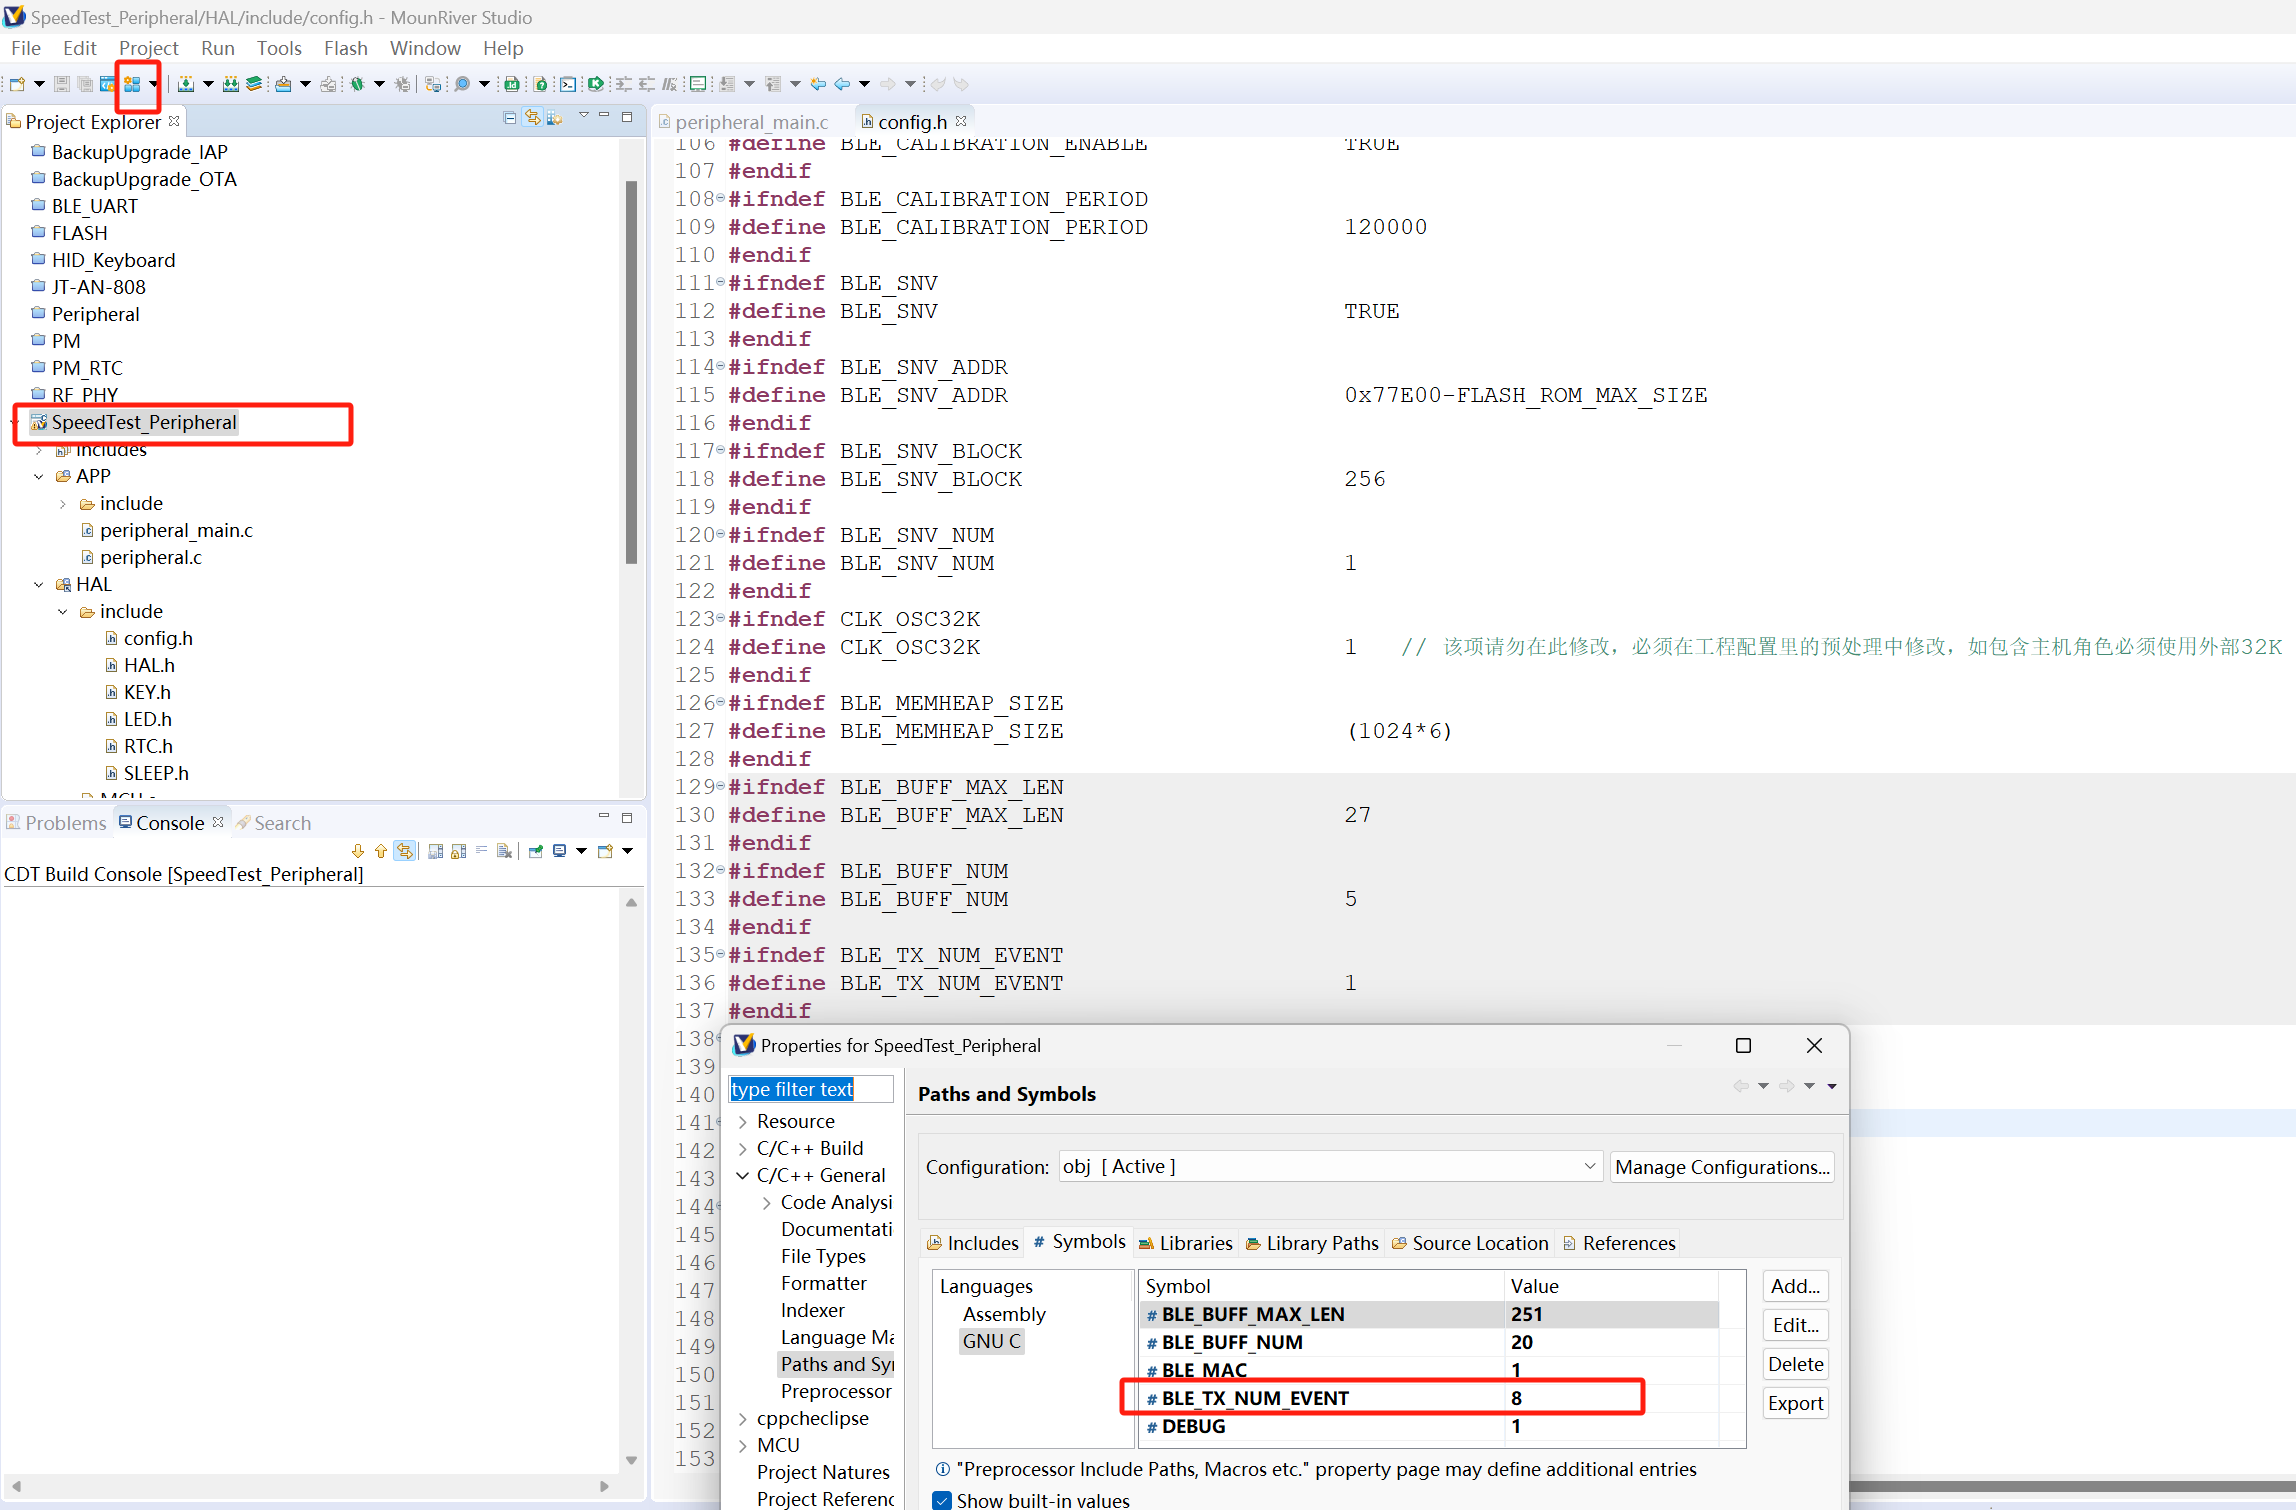
Task: Click the Search magnifier toolbar icon
Action: 462,84
